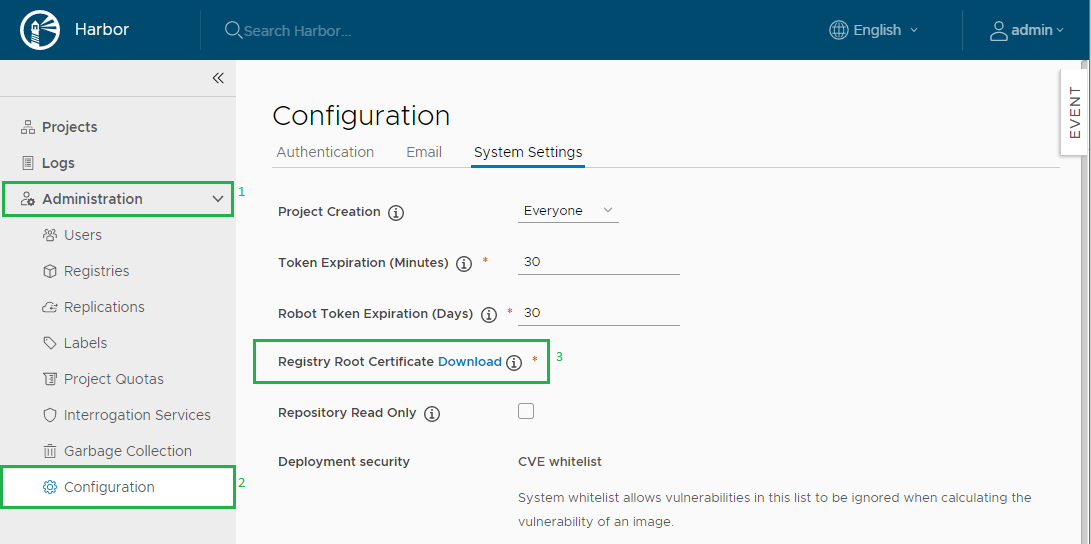Click the vertical page scrollbar
1091x544 pixels.
[1086, 302]
